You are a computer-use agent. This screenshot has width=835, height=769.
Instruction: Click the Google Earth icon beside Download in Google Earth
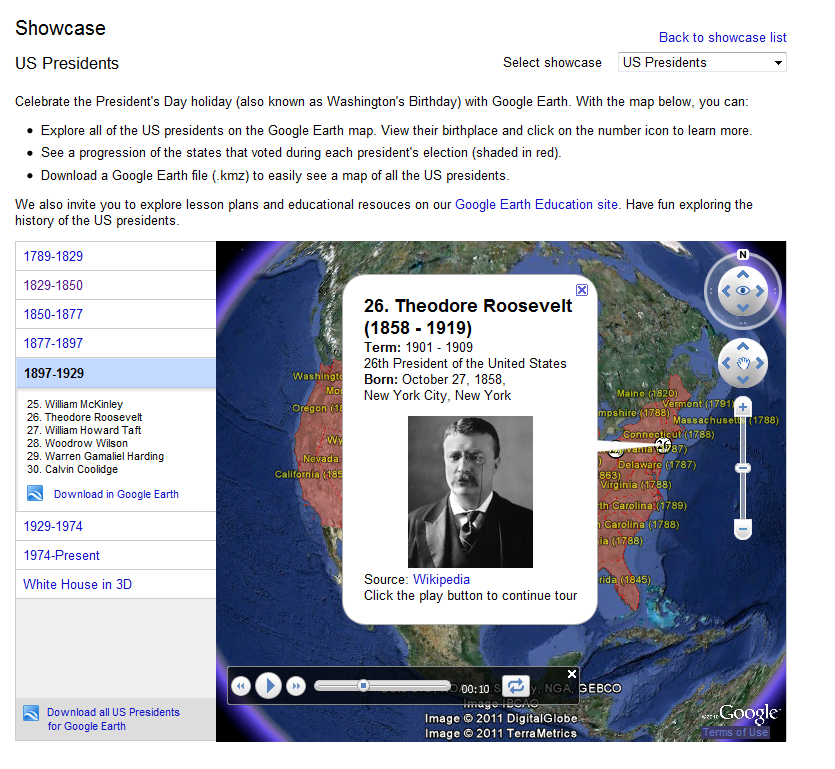pyautogui.click(x=35, y=493)
